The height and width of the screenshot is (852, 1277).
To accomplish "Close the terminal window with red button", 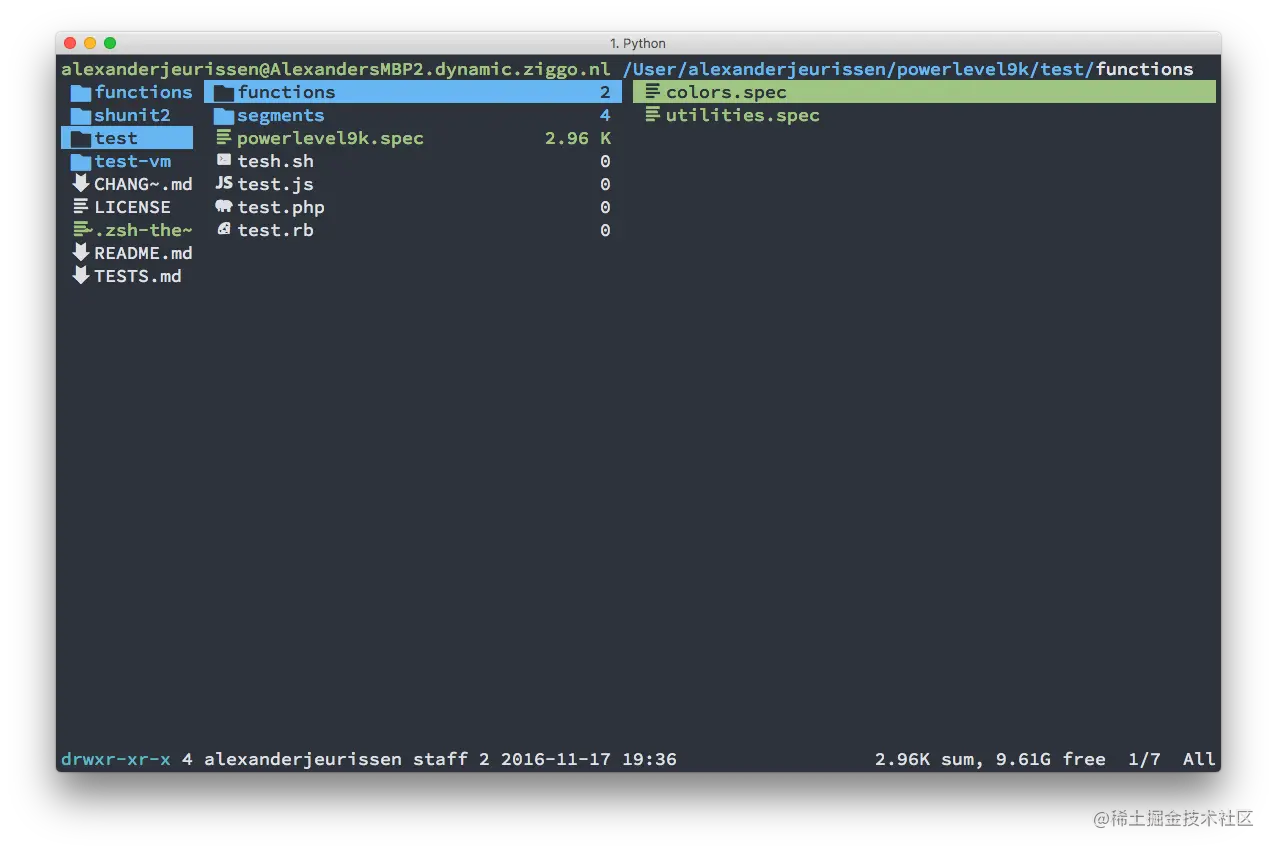I will click(70, 43).
